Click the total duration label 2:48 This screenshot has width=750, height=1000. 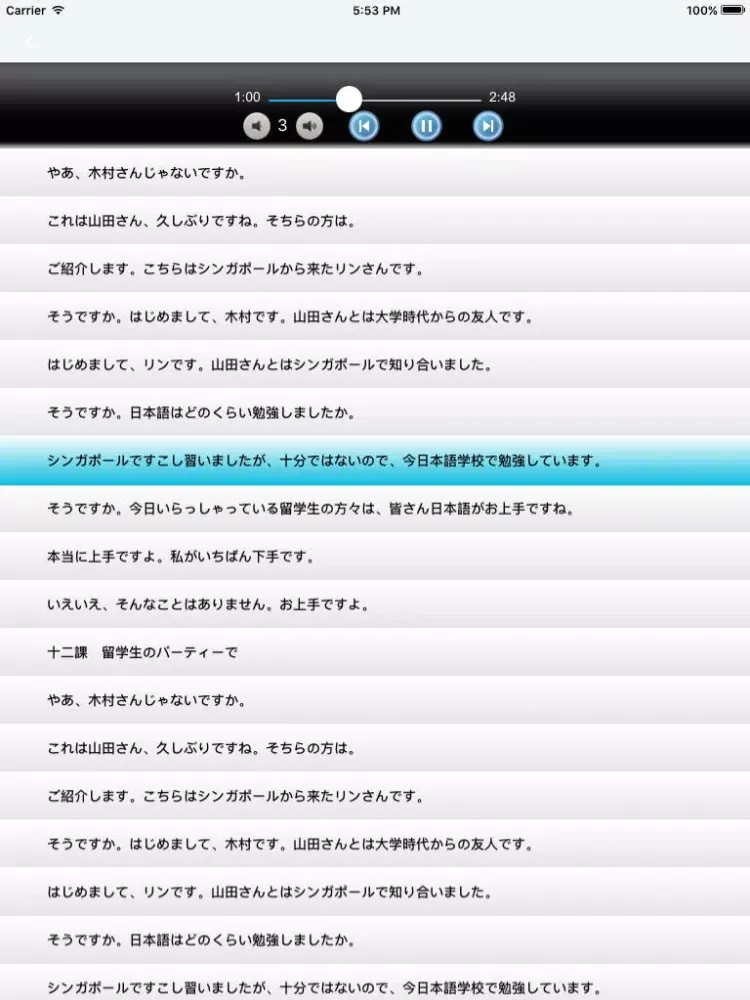502,97
